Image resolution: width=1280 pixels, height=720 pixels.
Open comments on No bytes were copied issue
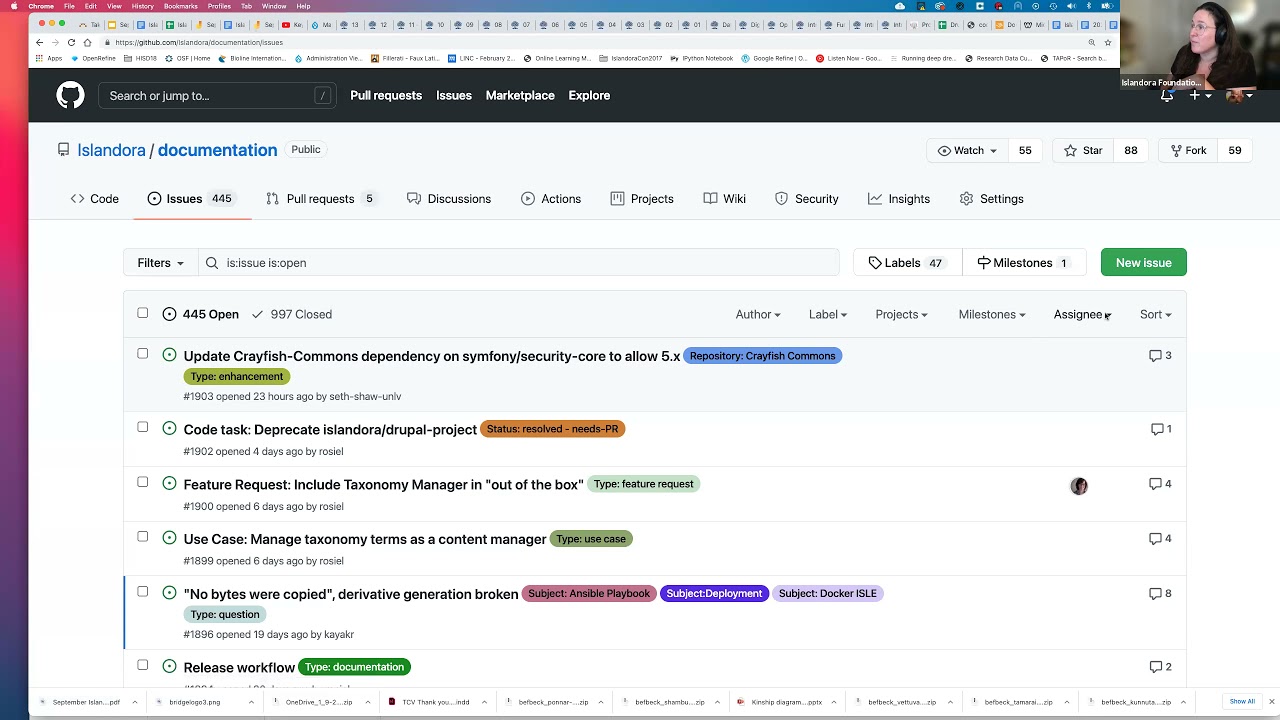1160,594
